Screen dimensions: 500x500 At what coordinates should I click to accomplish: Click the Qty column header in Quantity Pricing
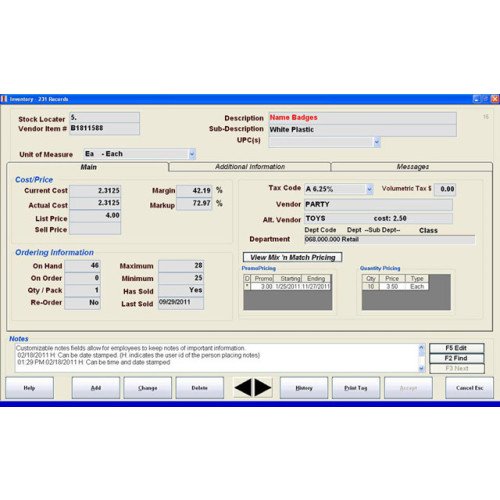point(371,279)
